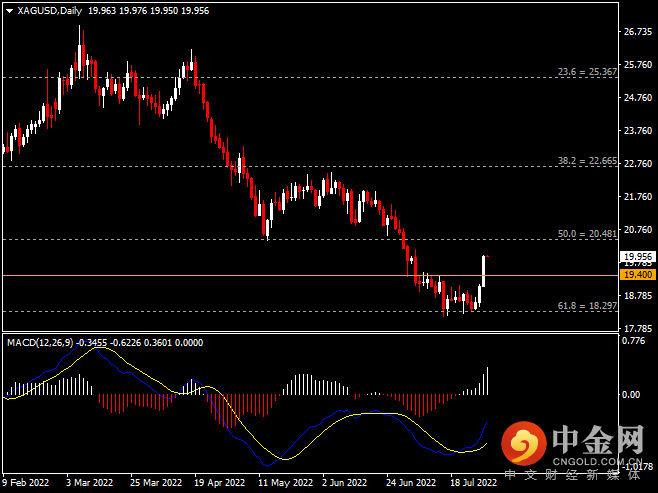
Task: Click the 25.760 price axis value
Action: [x=638, y=65]
